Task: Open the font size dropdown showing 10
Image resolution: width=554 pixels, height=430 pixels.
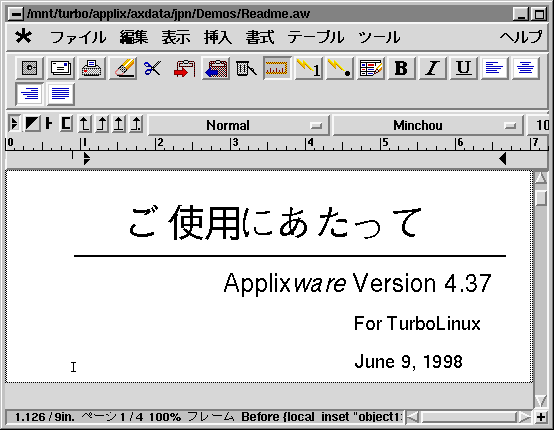Action: (538, 125)
